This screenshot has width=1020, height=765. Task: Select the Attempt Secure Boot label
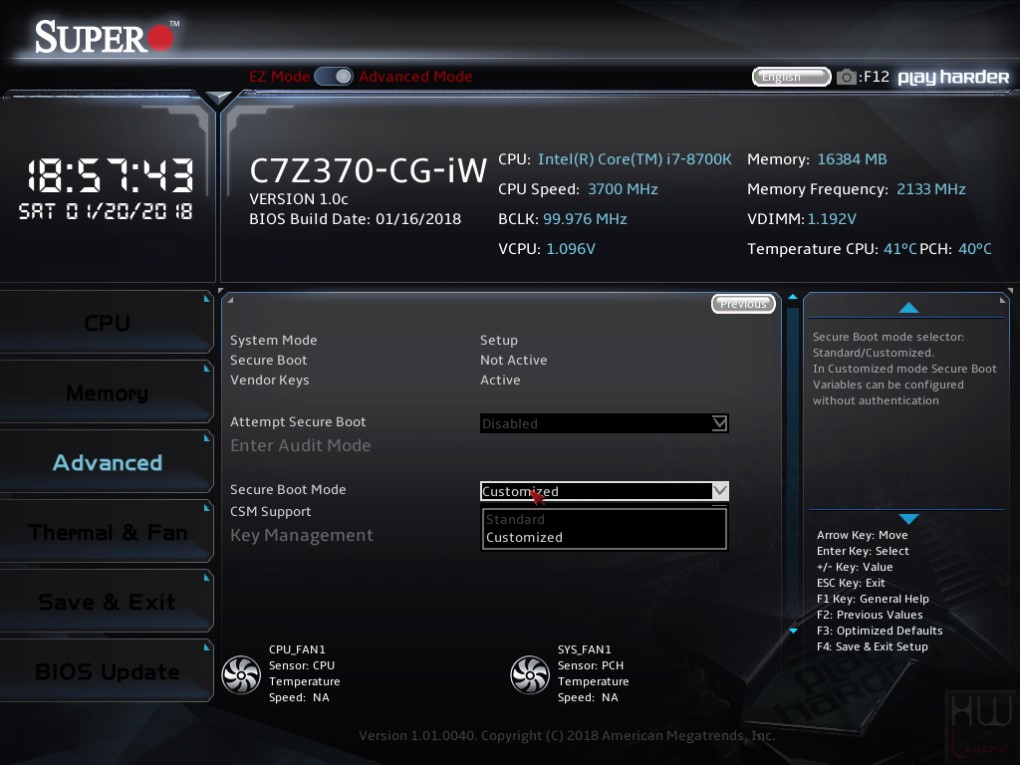click(x=298, y=422)
